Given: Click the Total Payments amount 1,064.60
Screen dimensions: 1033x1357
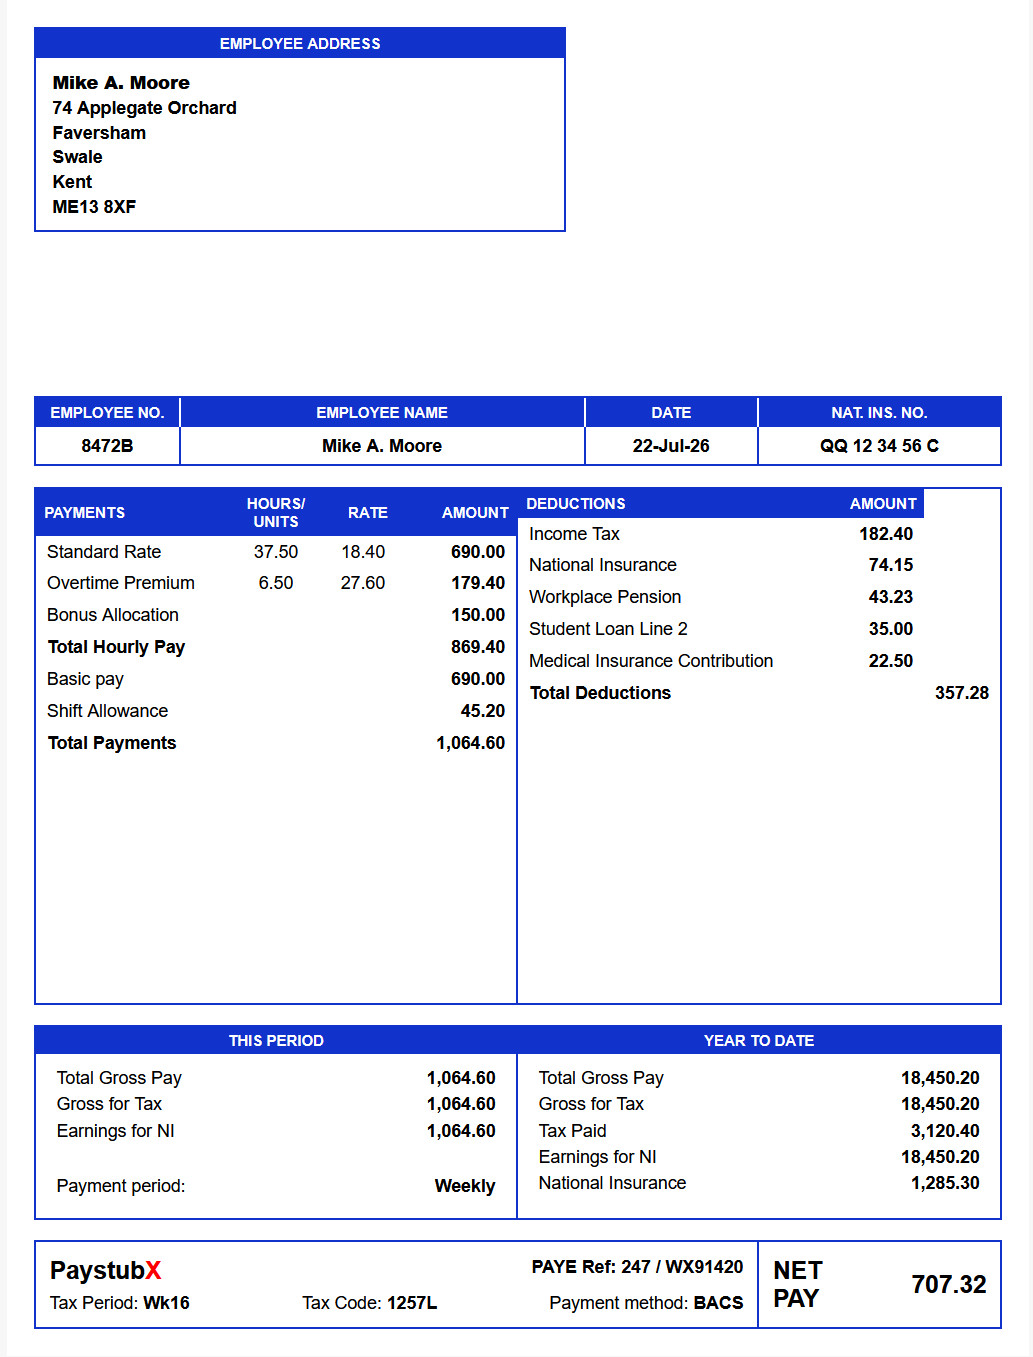Looking at the screenshot, I should 470,743.
